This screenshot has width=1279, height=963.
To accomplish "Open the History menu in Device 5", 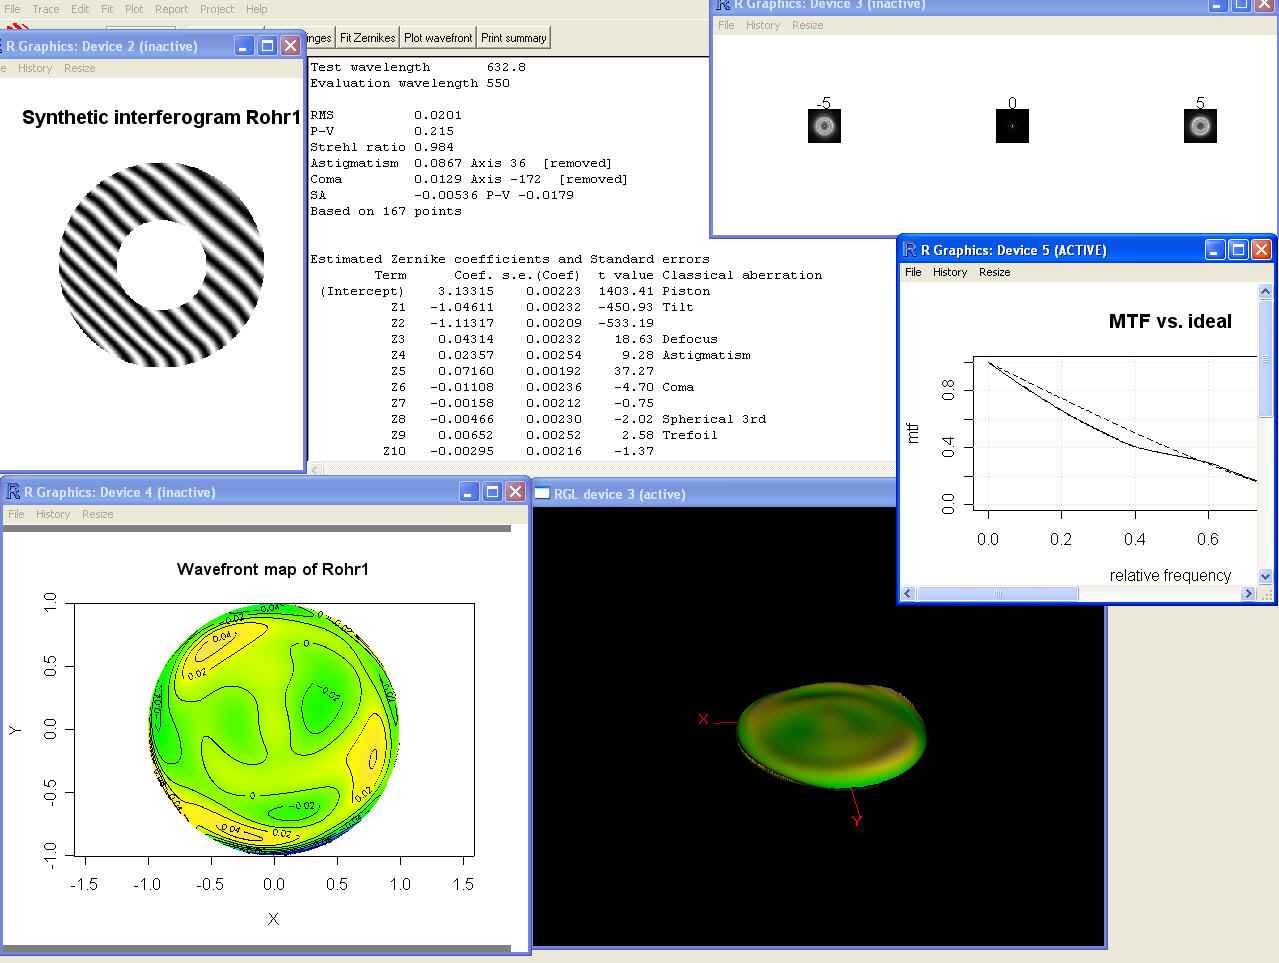I will 949,272.
